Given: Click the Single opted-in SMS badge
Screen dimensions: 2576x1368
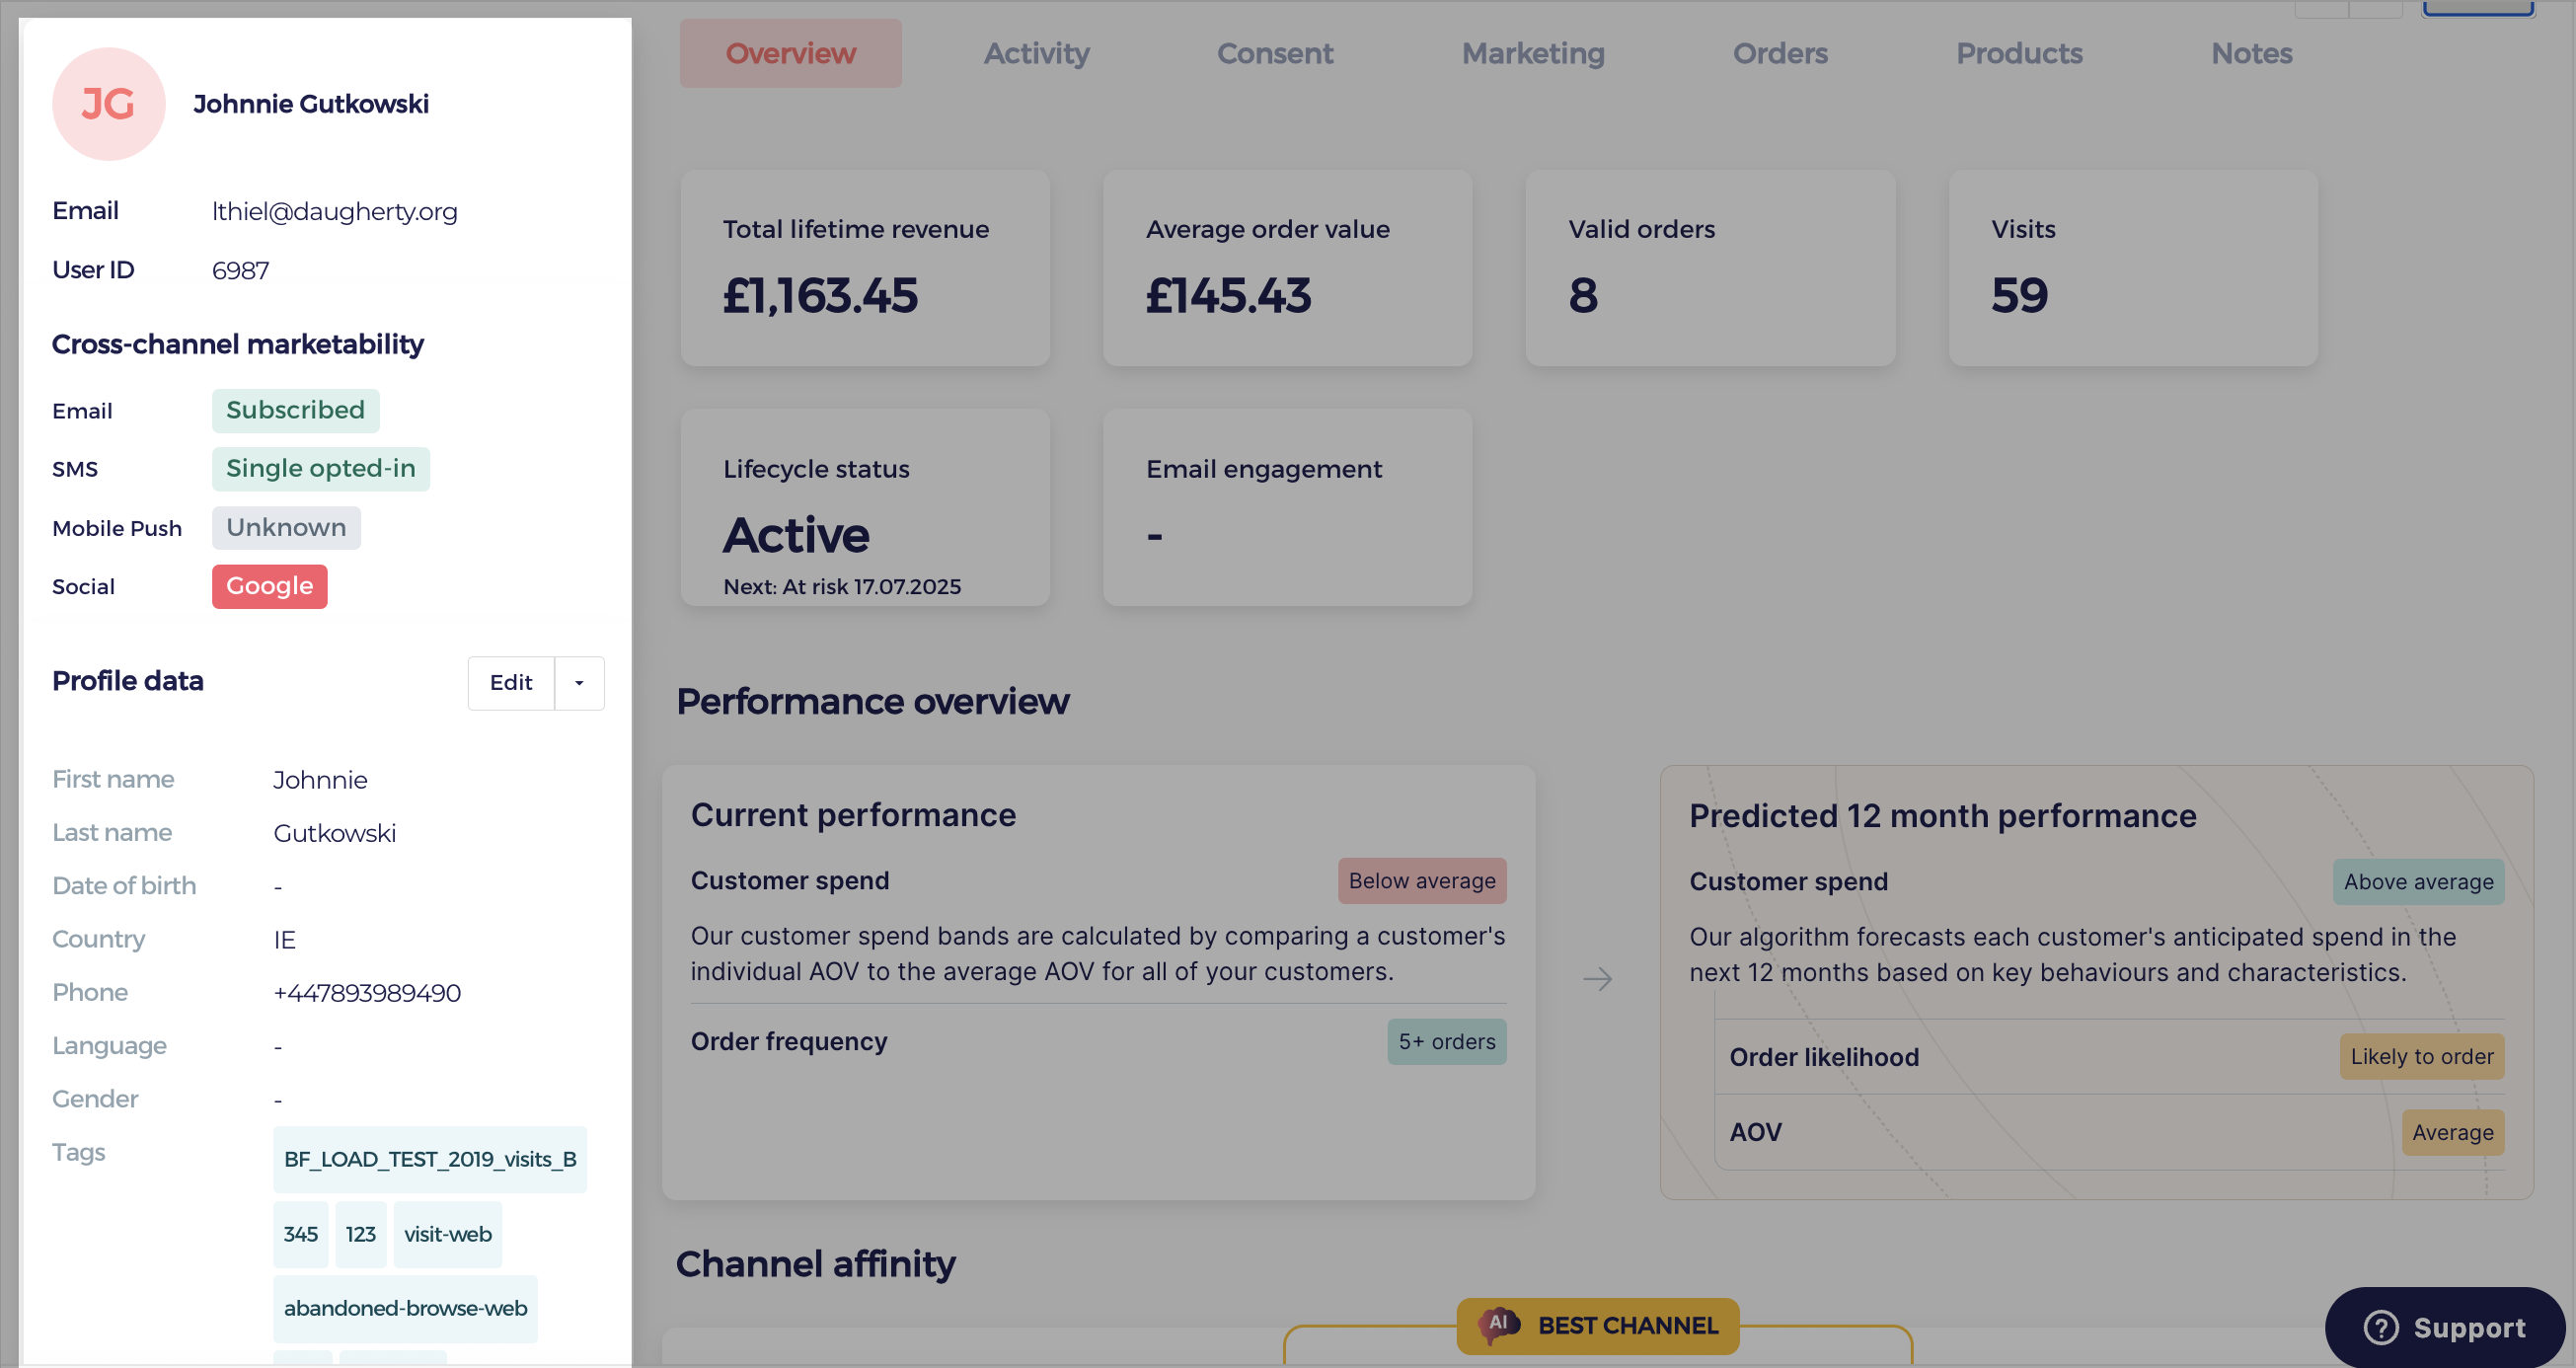Looking at the screenshot, I should pos(320,468).
